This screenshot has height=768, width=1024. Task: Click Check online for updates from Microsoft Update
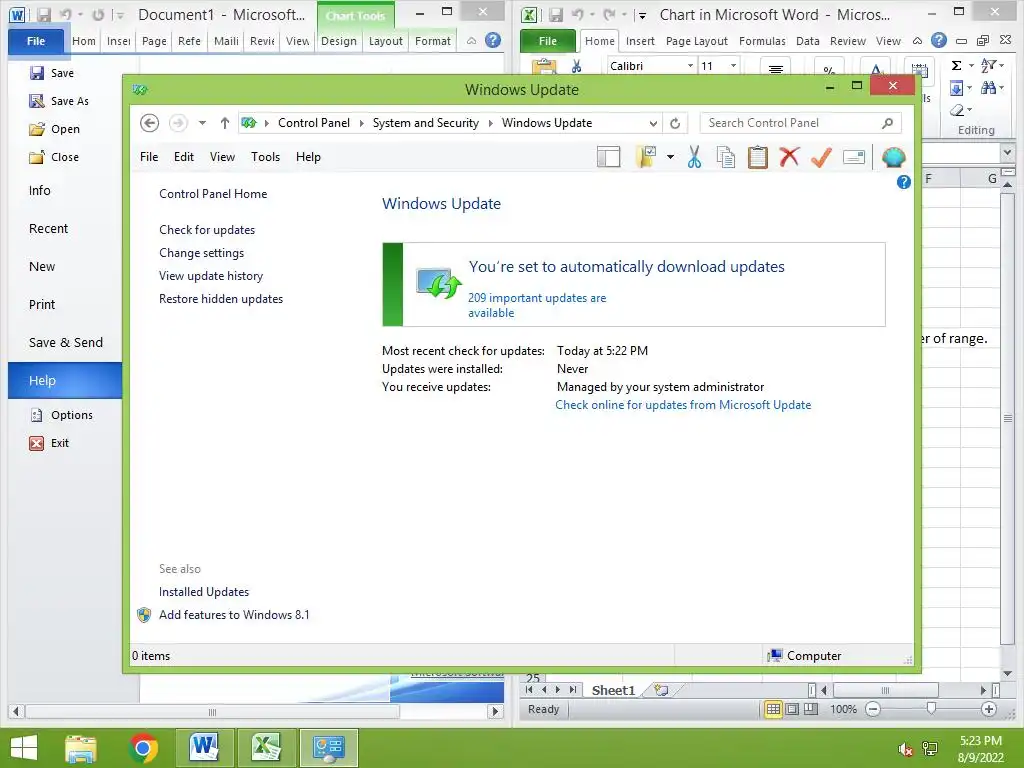683,405
